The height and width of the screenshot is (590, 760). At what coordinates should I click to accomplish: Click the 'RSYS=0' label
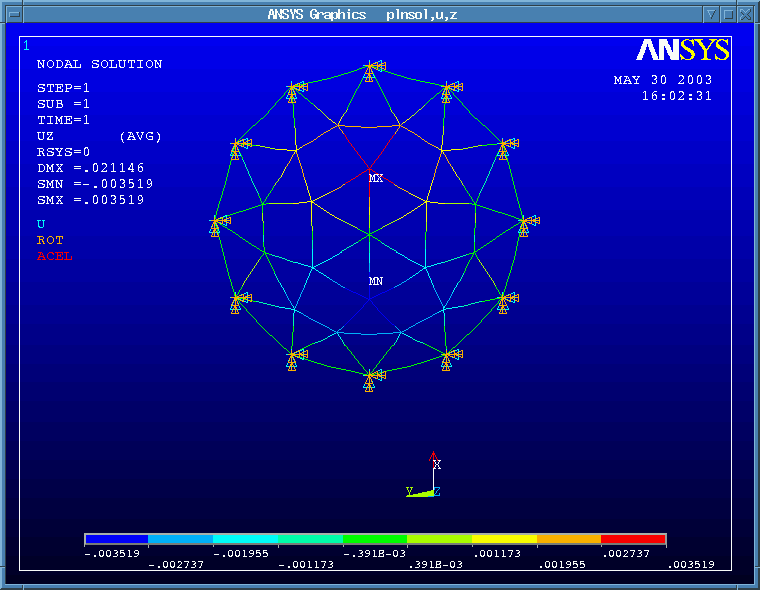click(63, 152)
